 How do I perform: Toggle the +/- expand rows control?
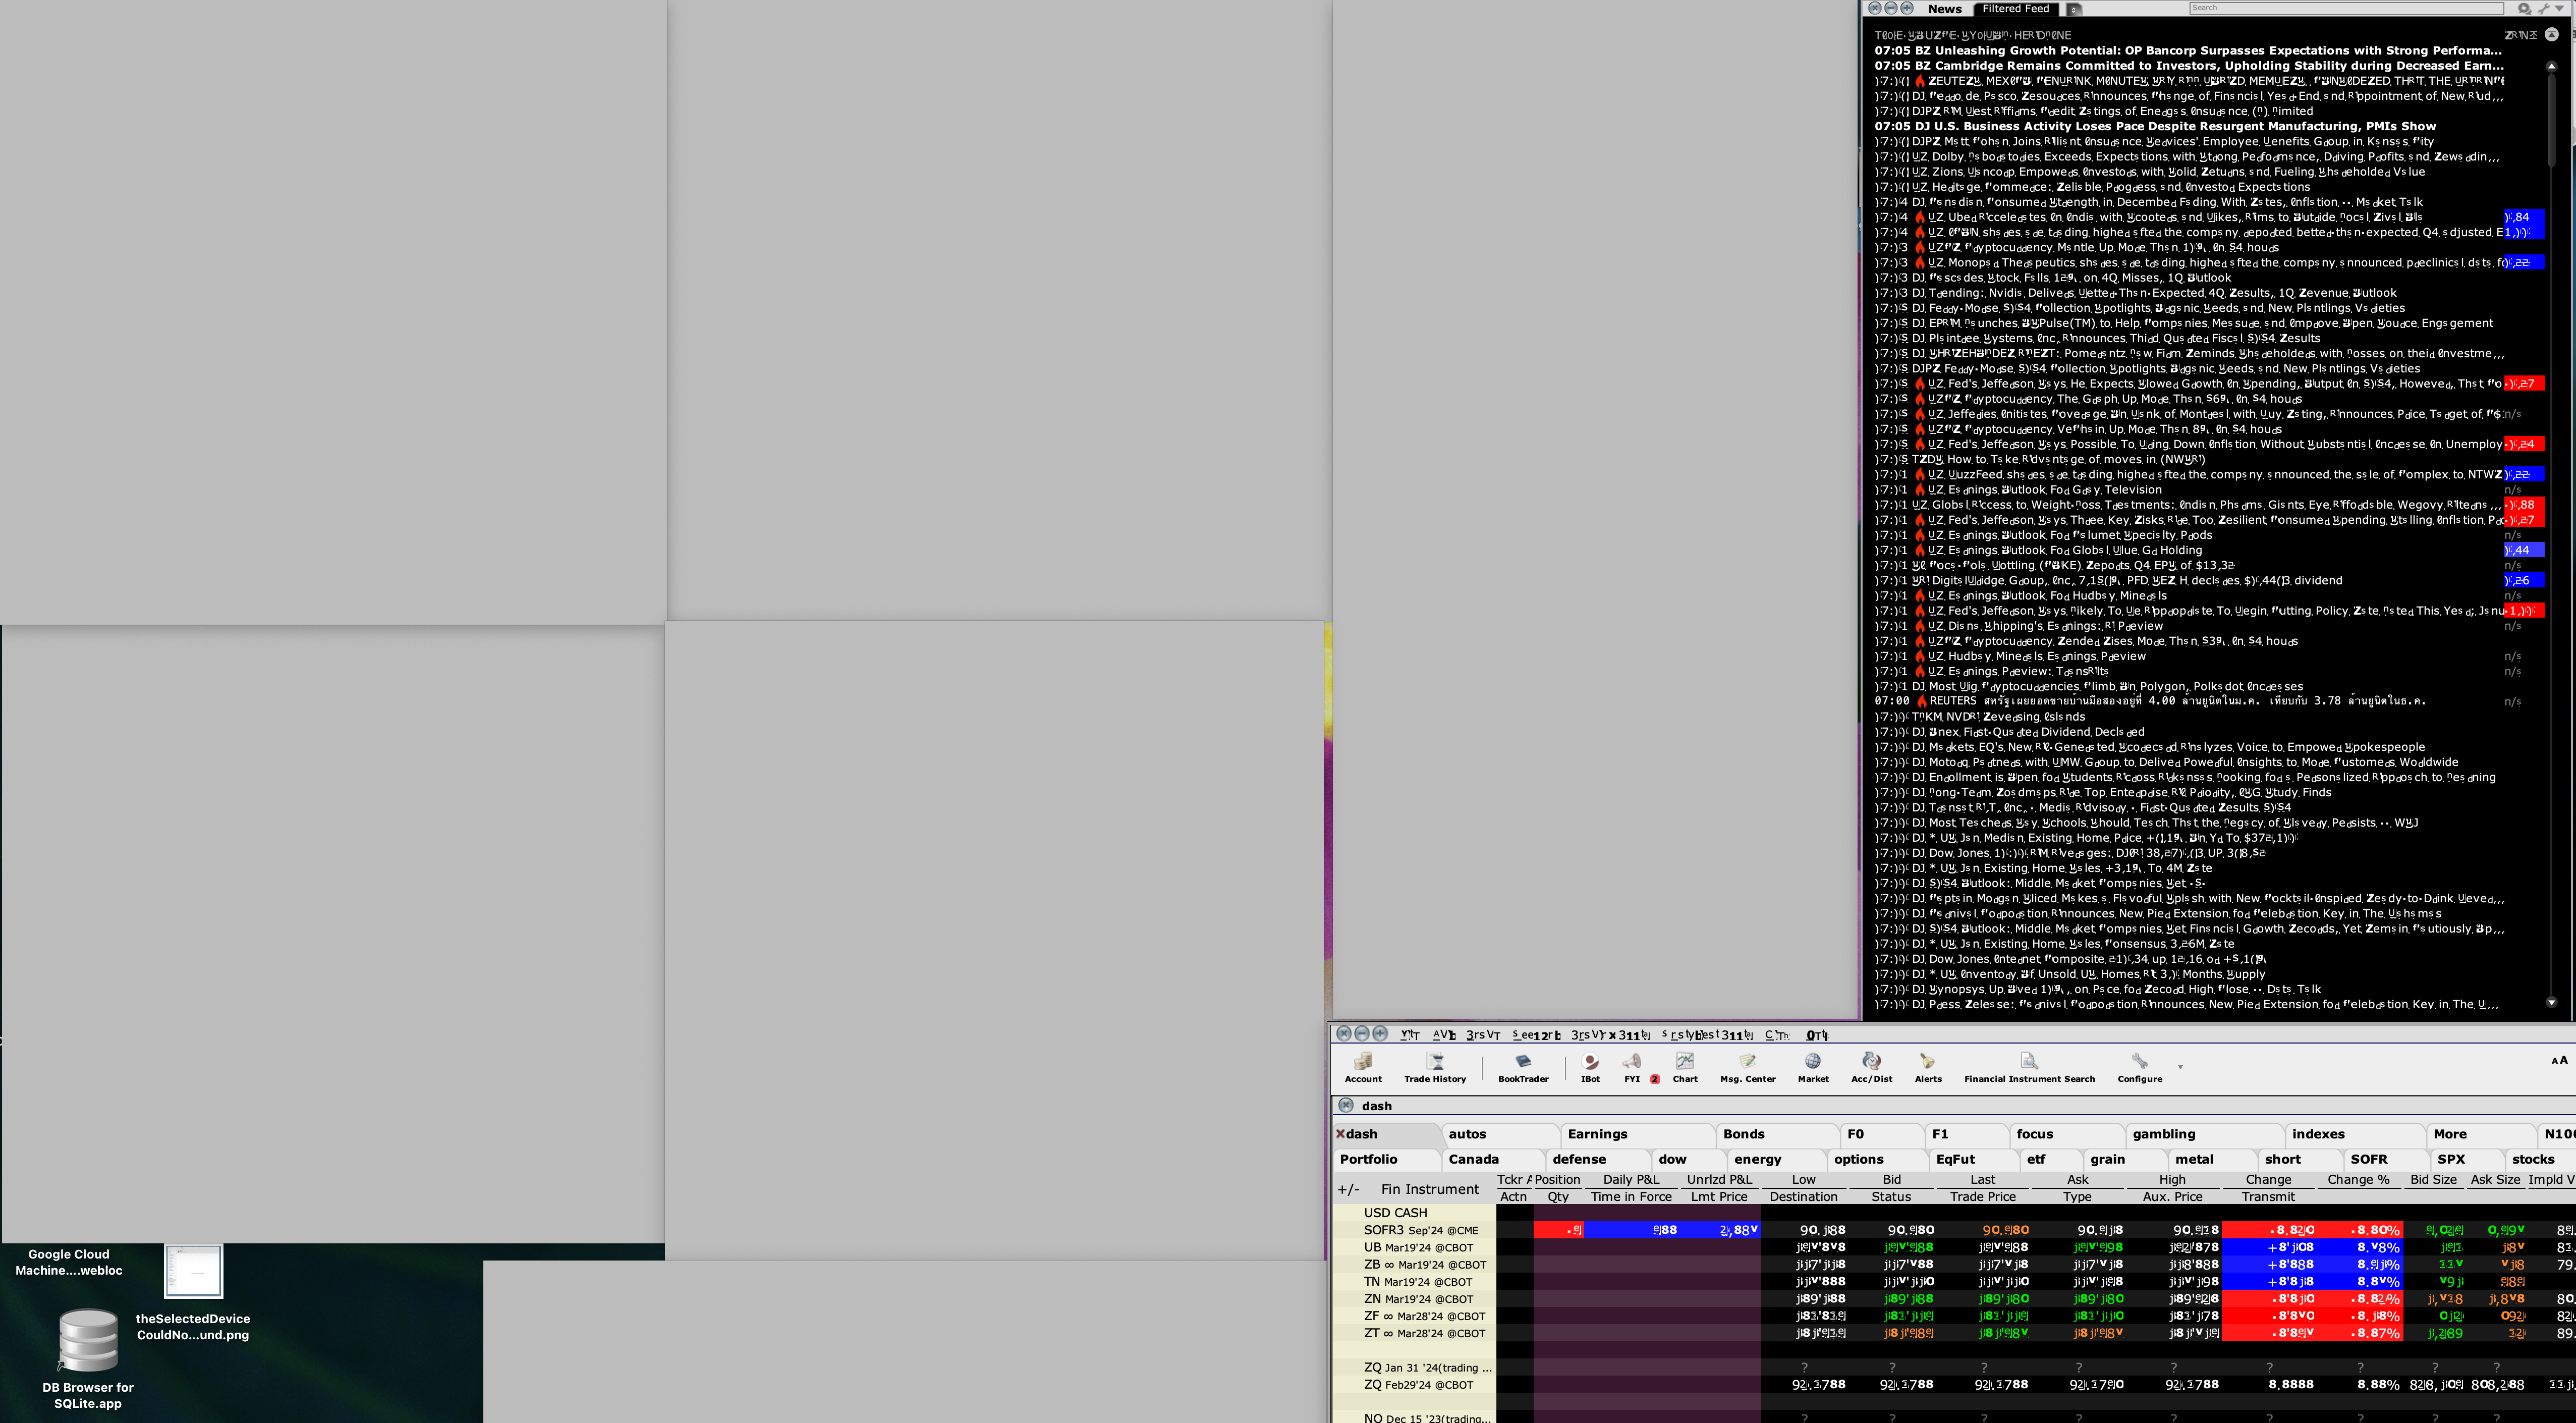point(1348,1189)
